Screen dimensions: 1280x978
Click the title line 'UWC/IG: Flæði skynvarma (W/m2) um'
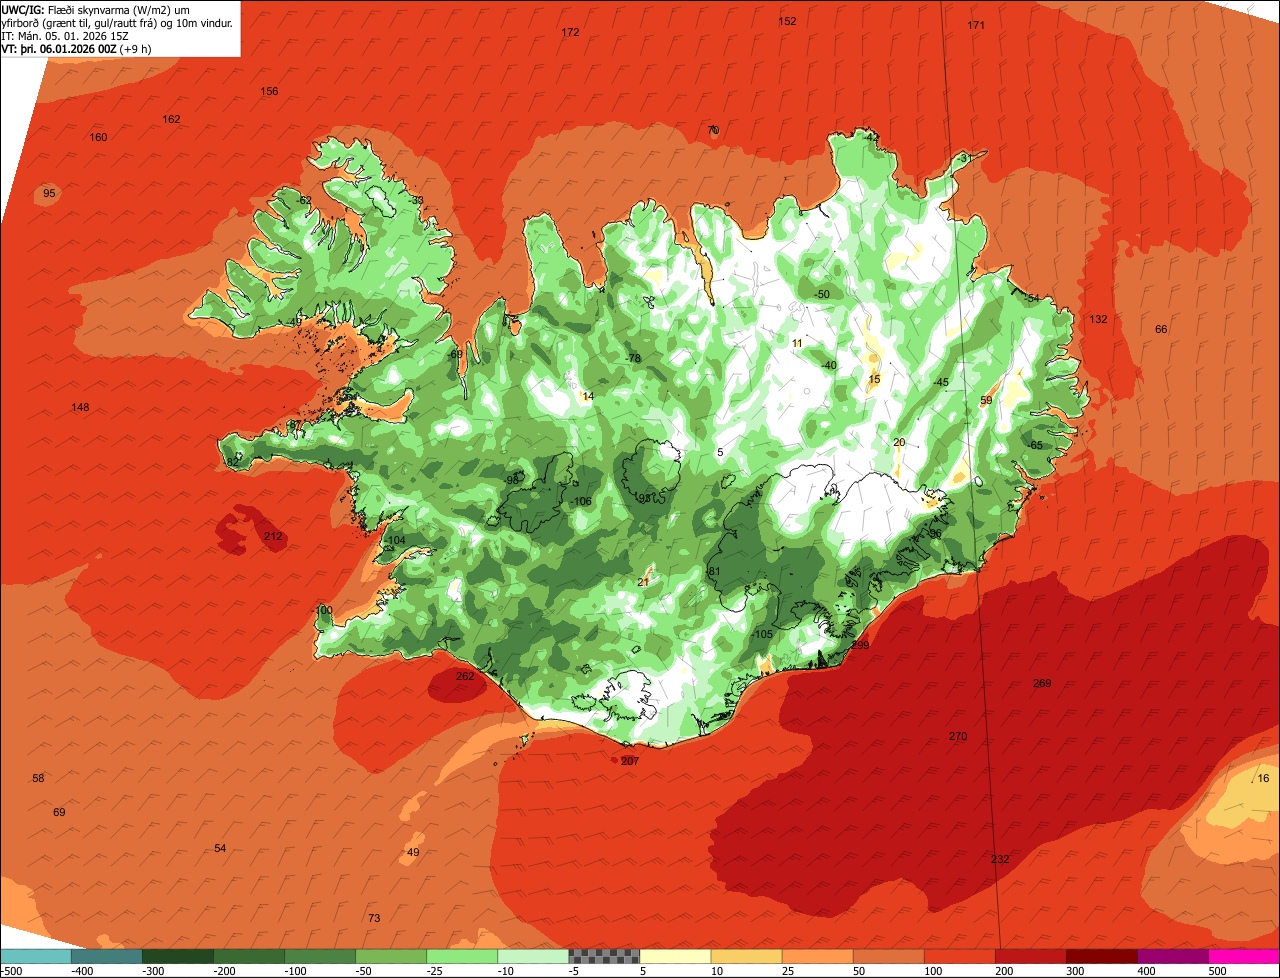point(96,10)
